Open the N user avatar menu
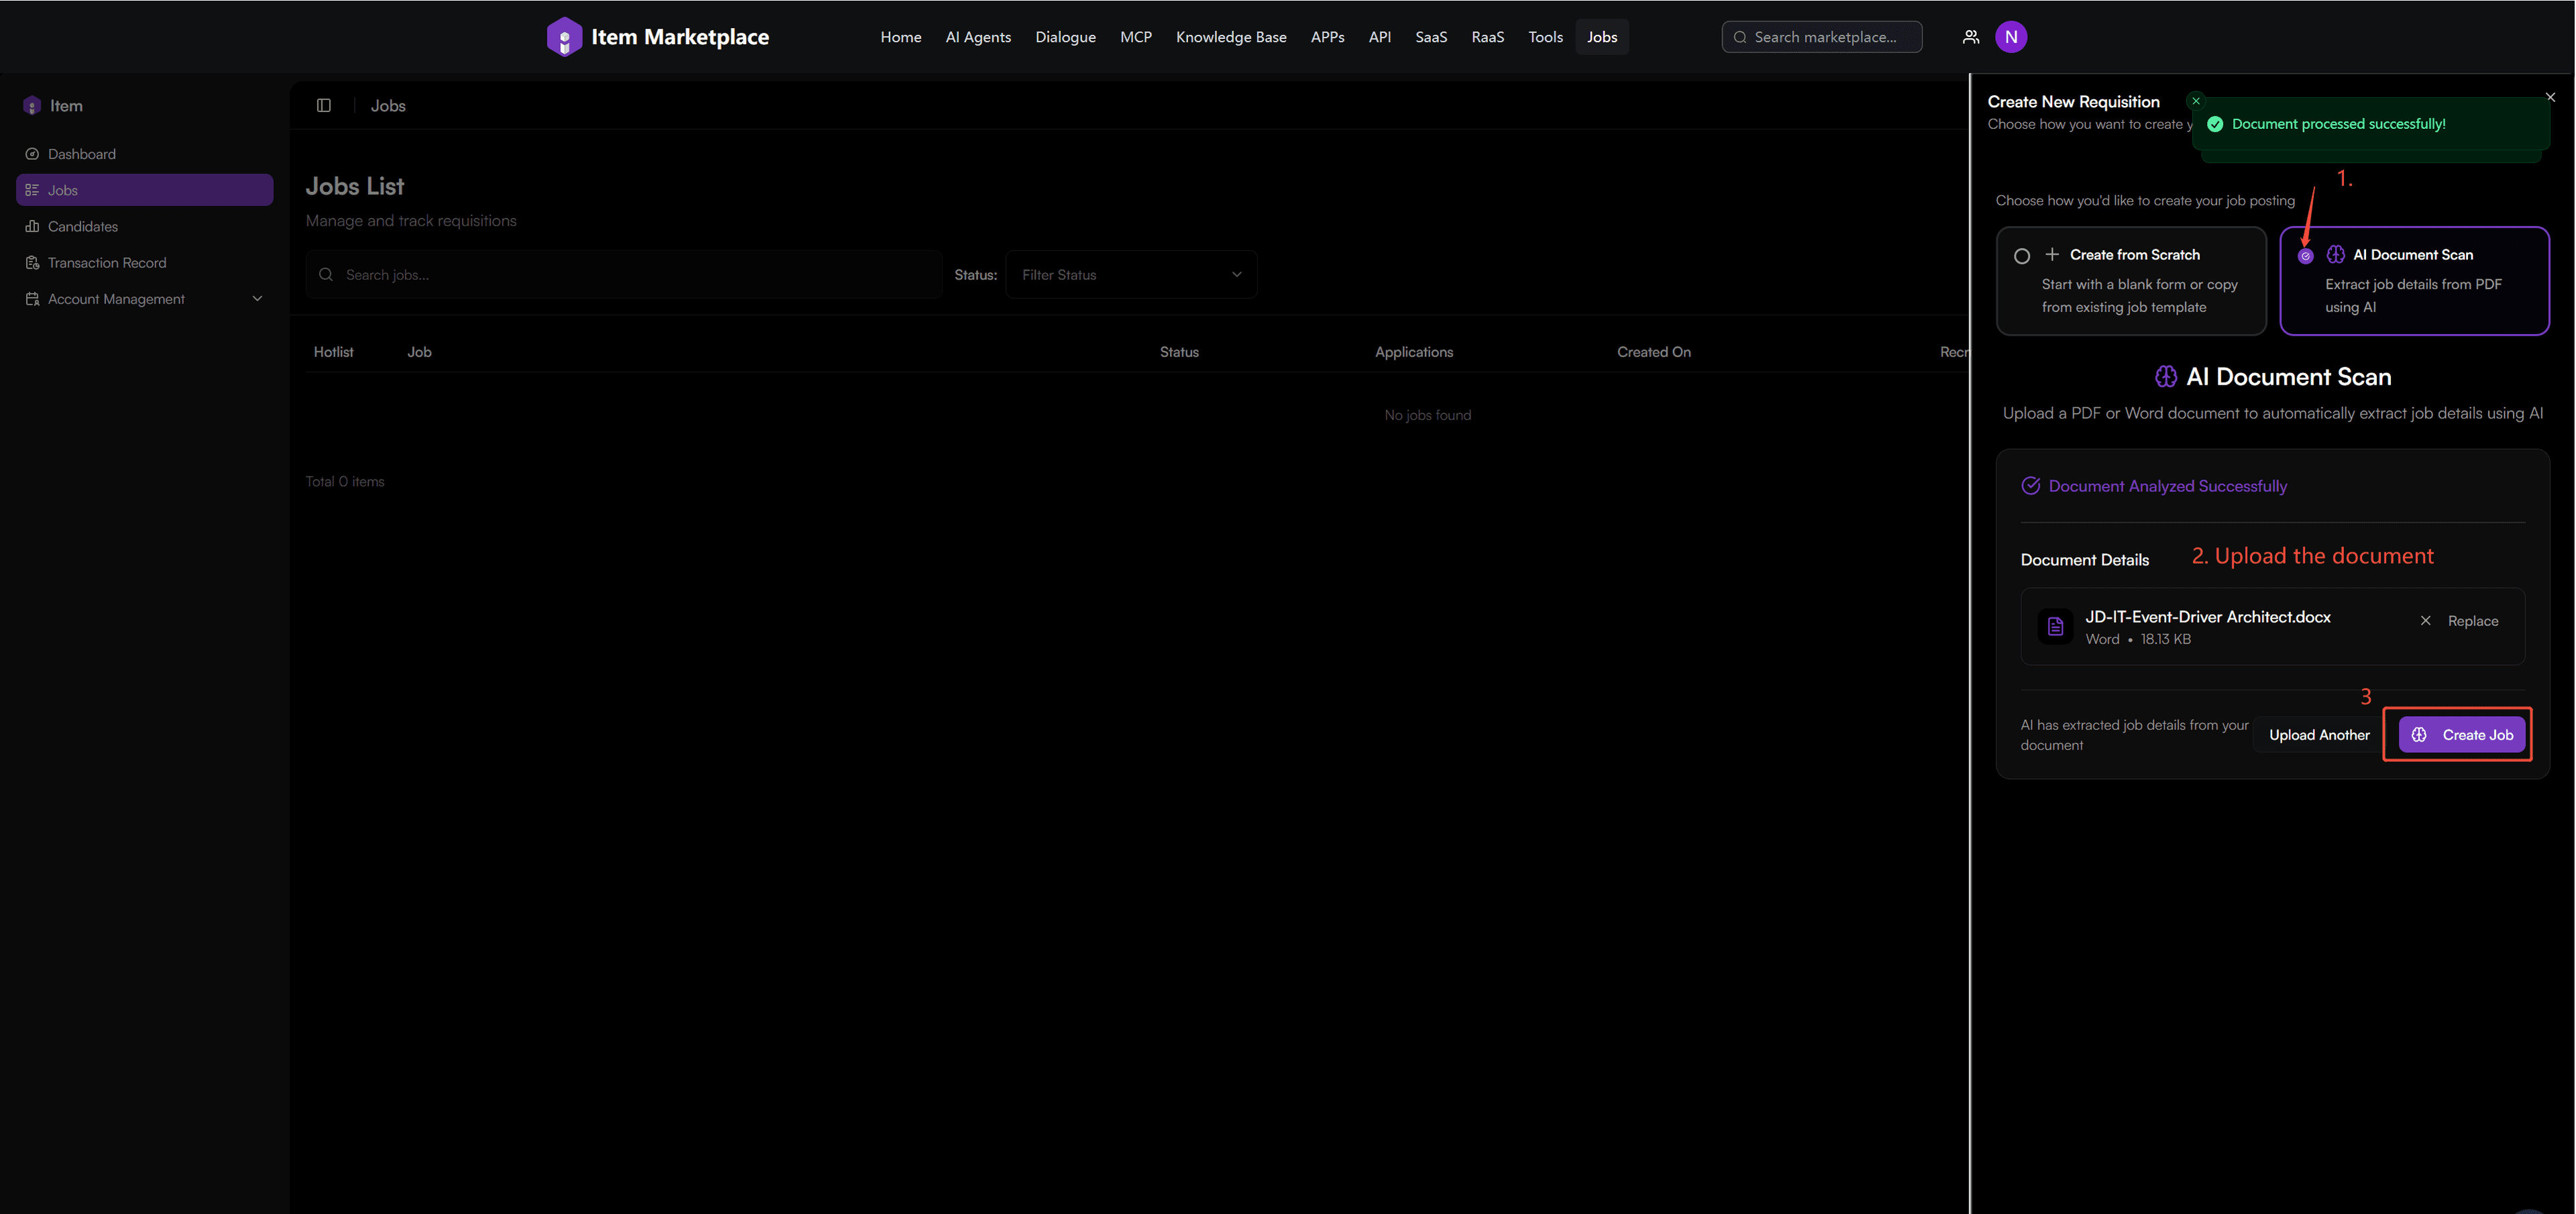This screenshot has height=1214, width=2576. coord(2010,37)
